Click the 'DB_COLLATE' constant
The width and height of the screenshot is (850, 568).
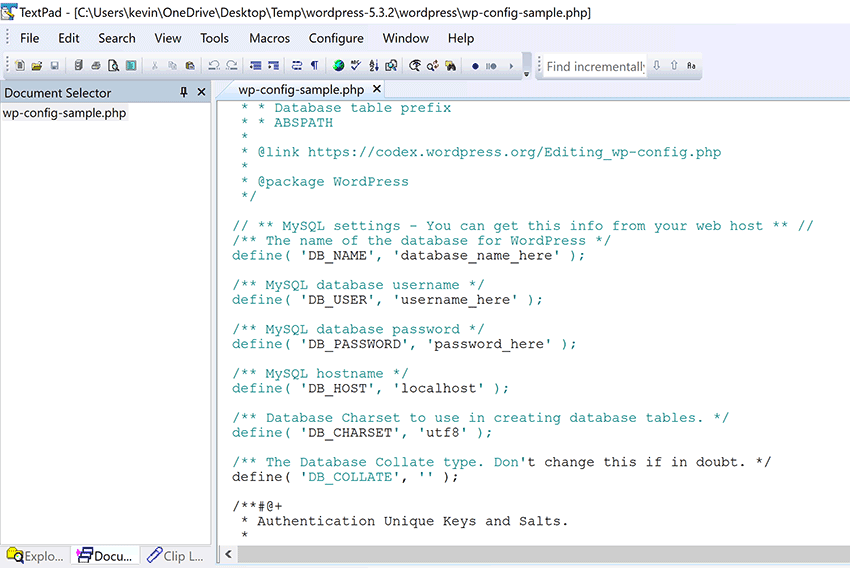[x=350, y=477]
